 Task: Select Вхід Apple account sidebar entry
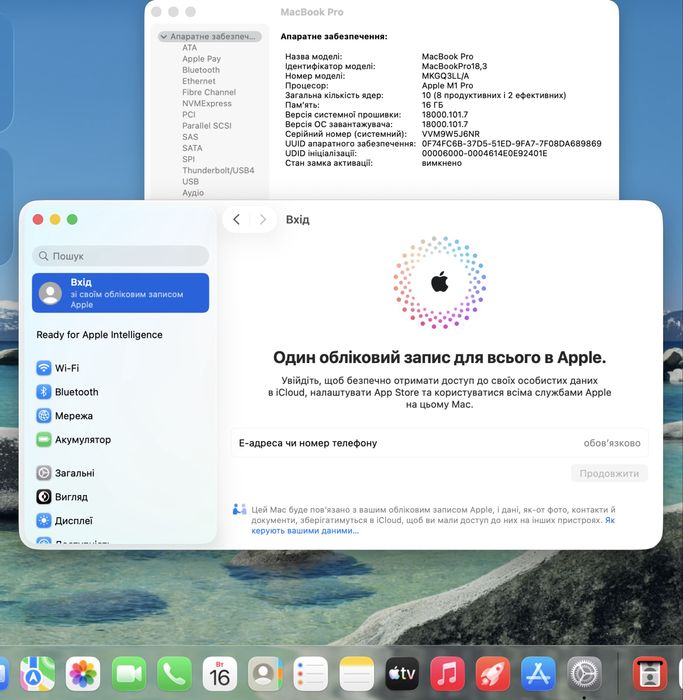[121, 293]
